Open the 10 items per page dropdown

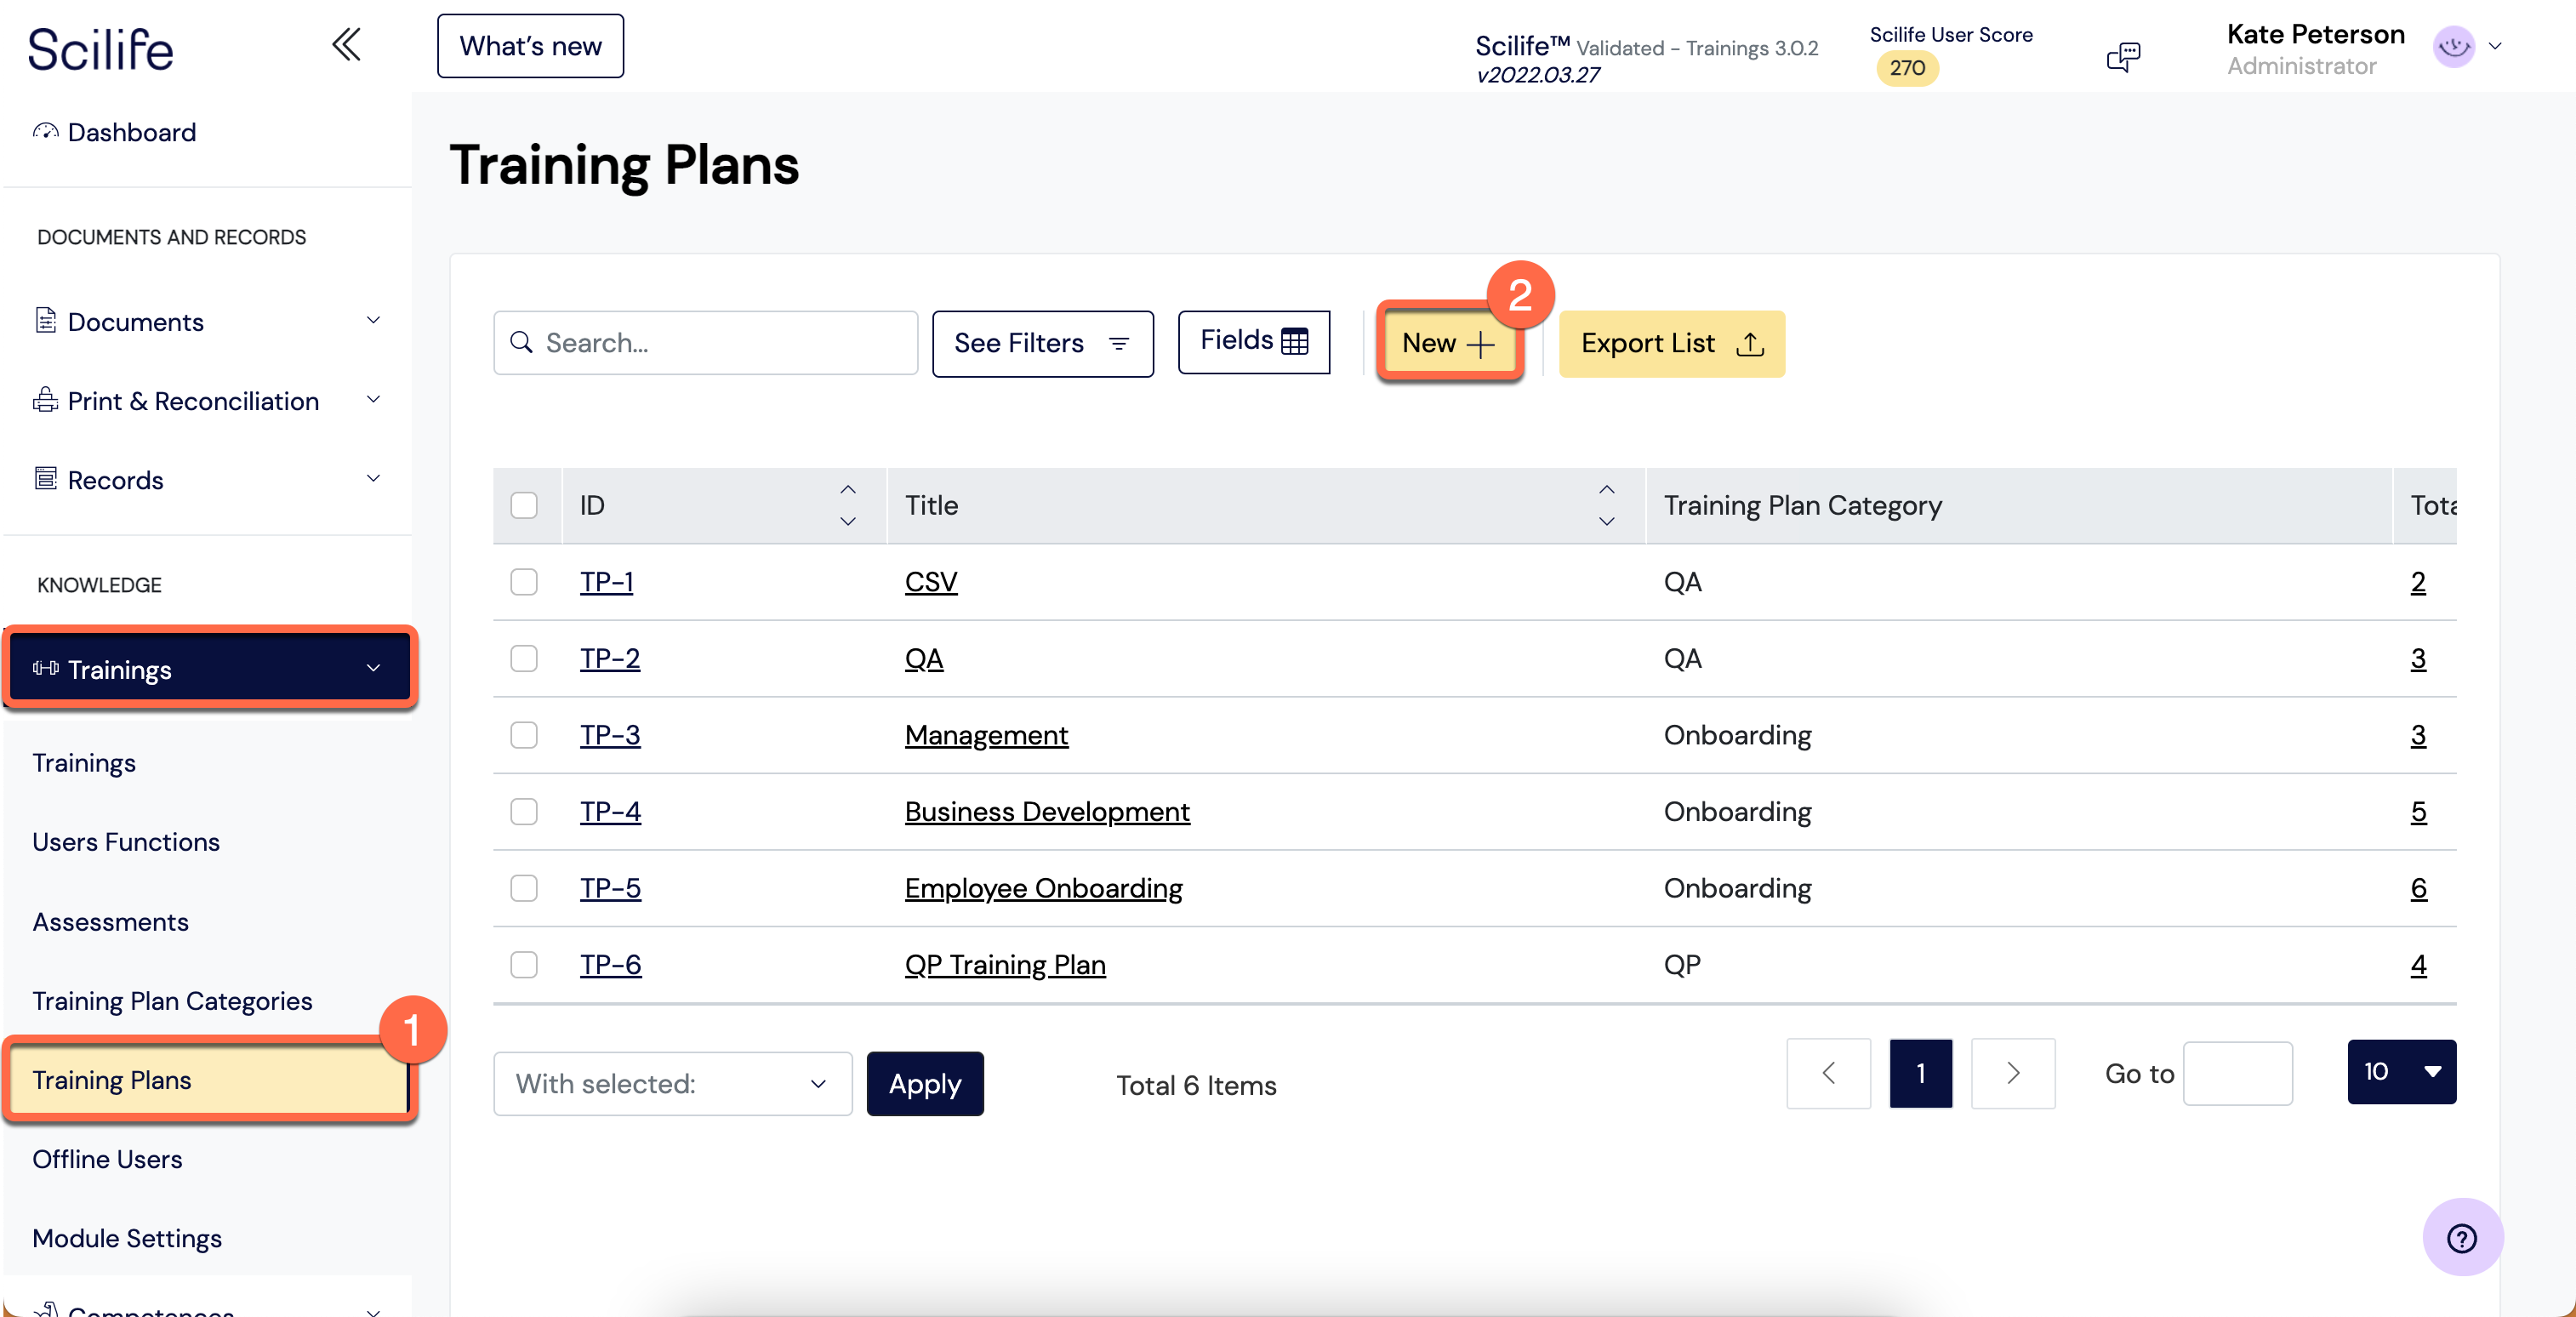pyautogui.click(x=2401, y=1072)
